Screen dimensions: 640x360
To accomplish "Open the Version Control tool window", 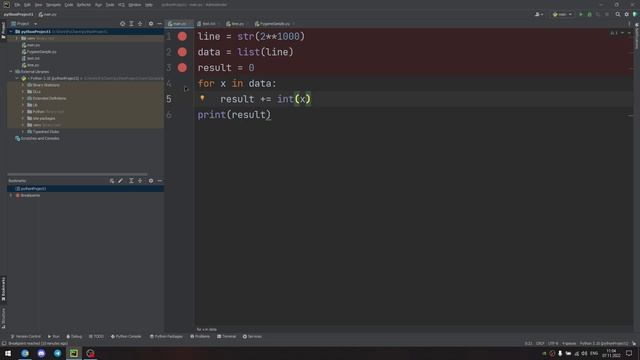I will [x=26, y=336].
